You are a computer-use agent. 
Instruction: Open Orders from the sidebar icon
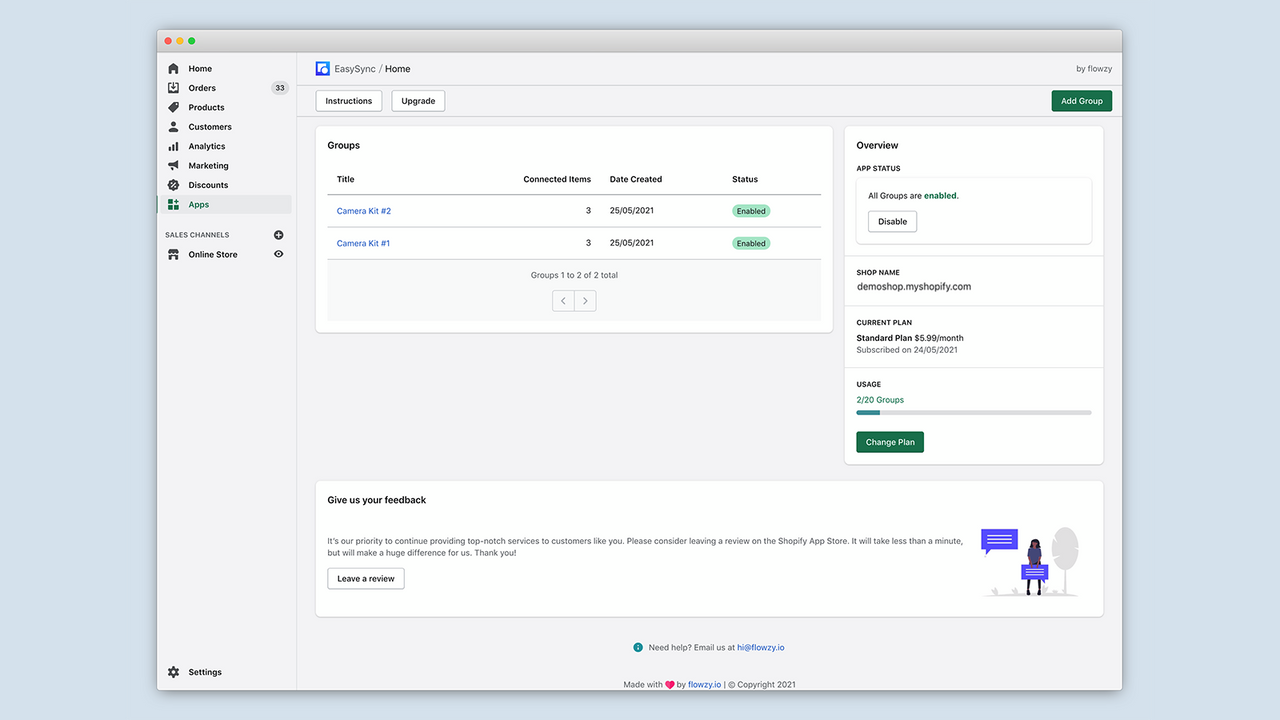[x=172, y=87]
